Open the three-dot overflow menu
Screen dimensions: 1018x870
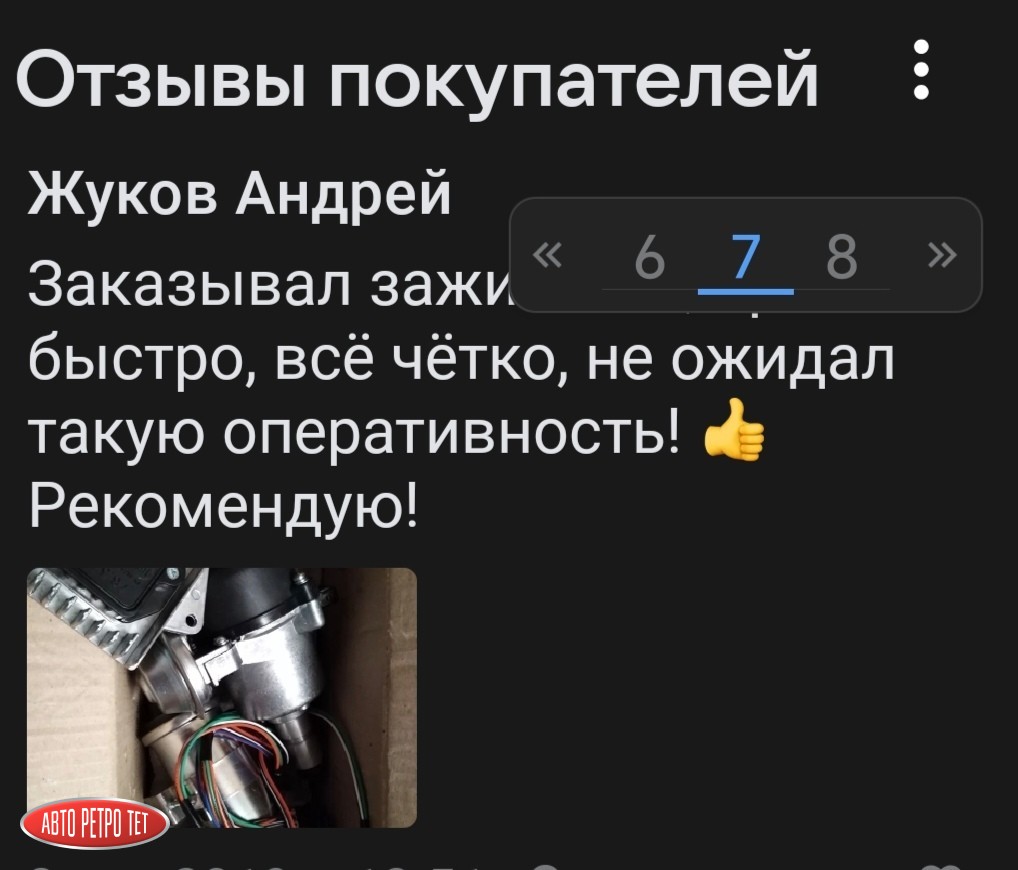coord(921,69)
